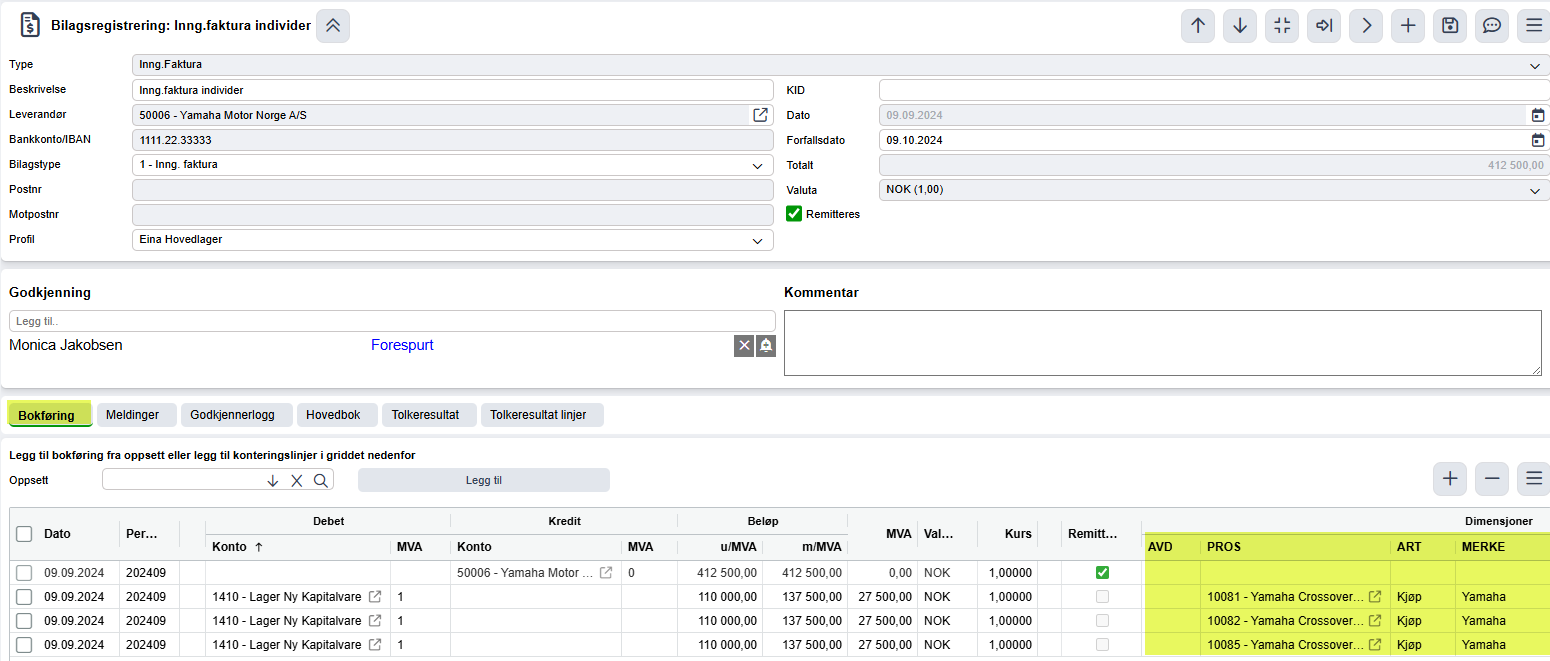Click the minimize-view arrows icon

tap(1282, 26)
